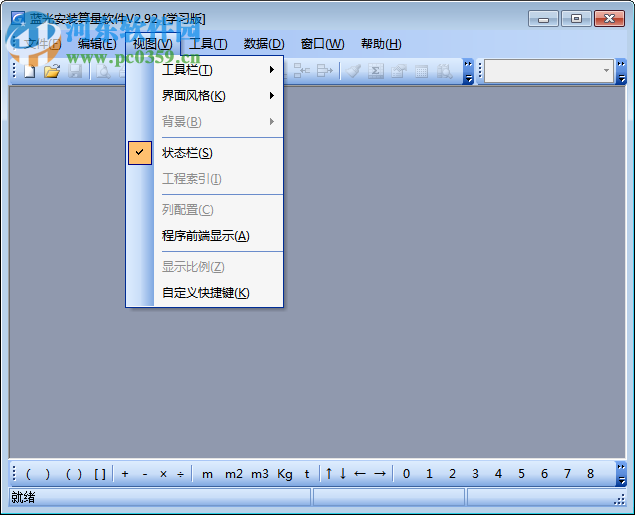Open the 窗口(W) menu
This screenshot has height=515, width=635.
pyautogui.click(x=322, y=44)
